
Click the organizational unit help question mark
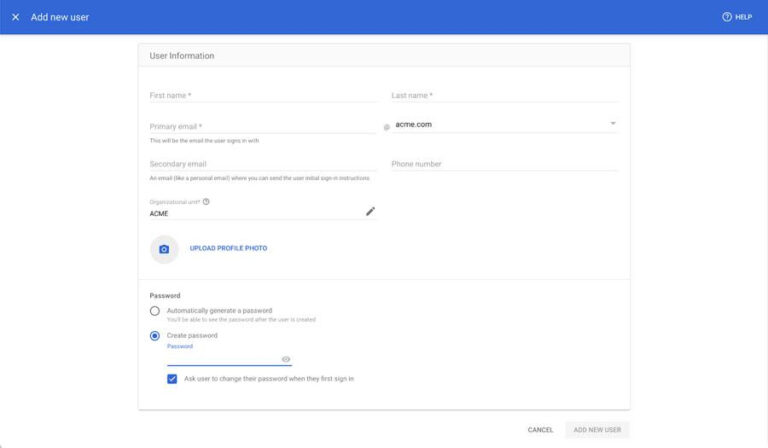point(206,202)
